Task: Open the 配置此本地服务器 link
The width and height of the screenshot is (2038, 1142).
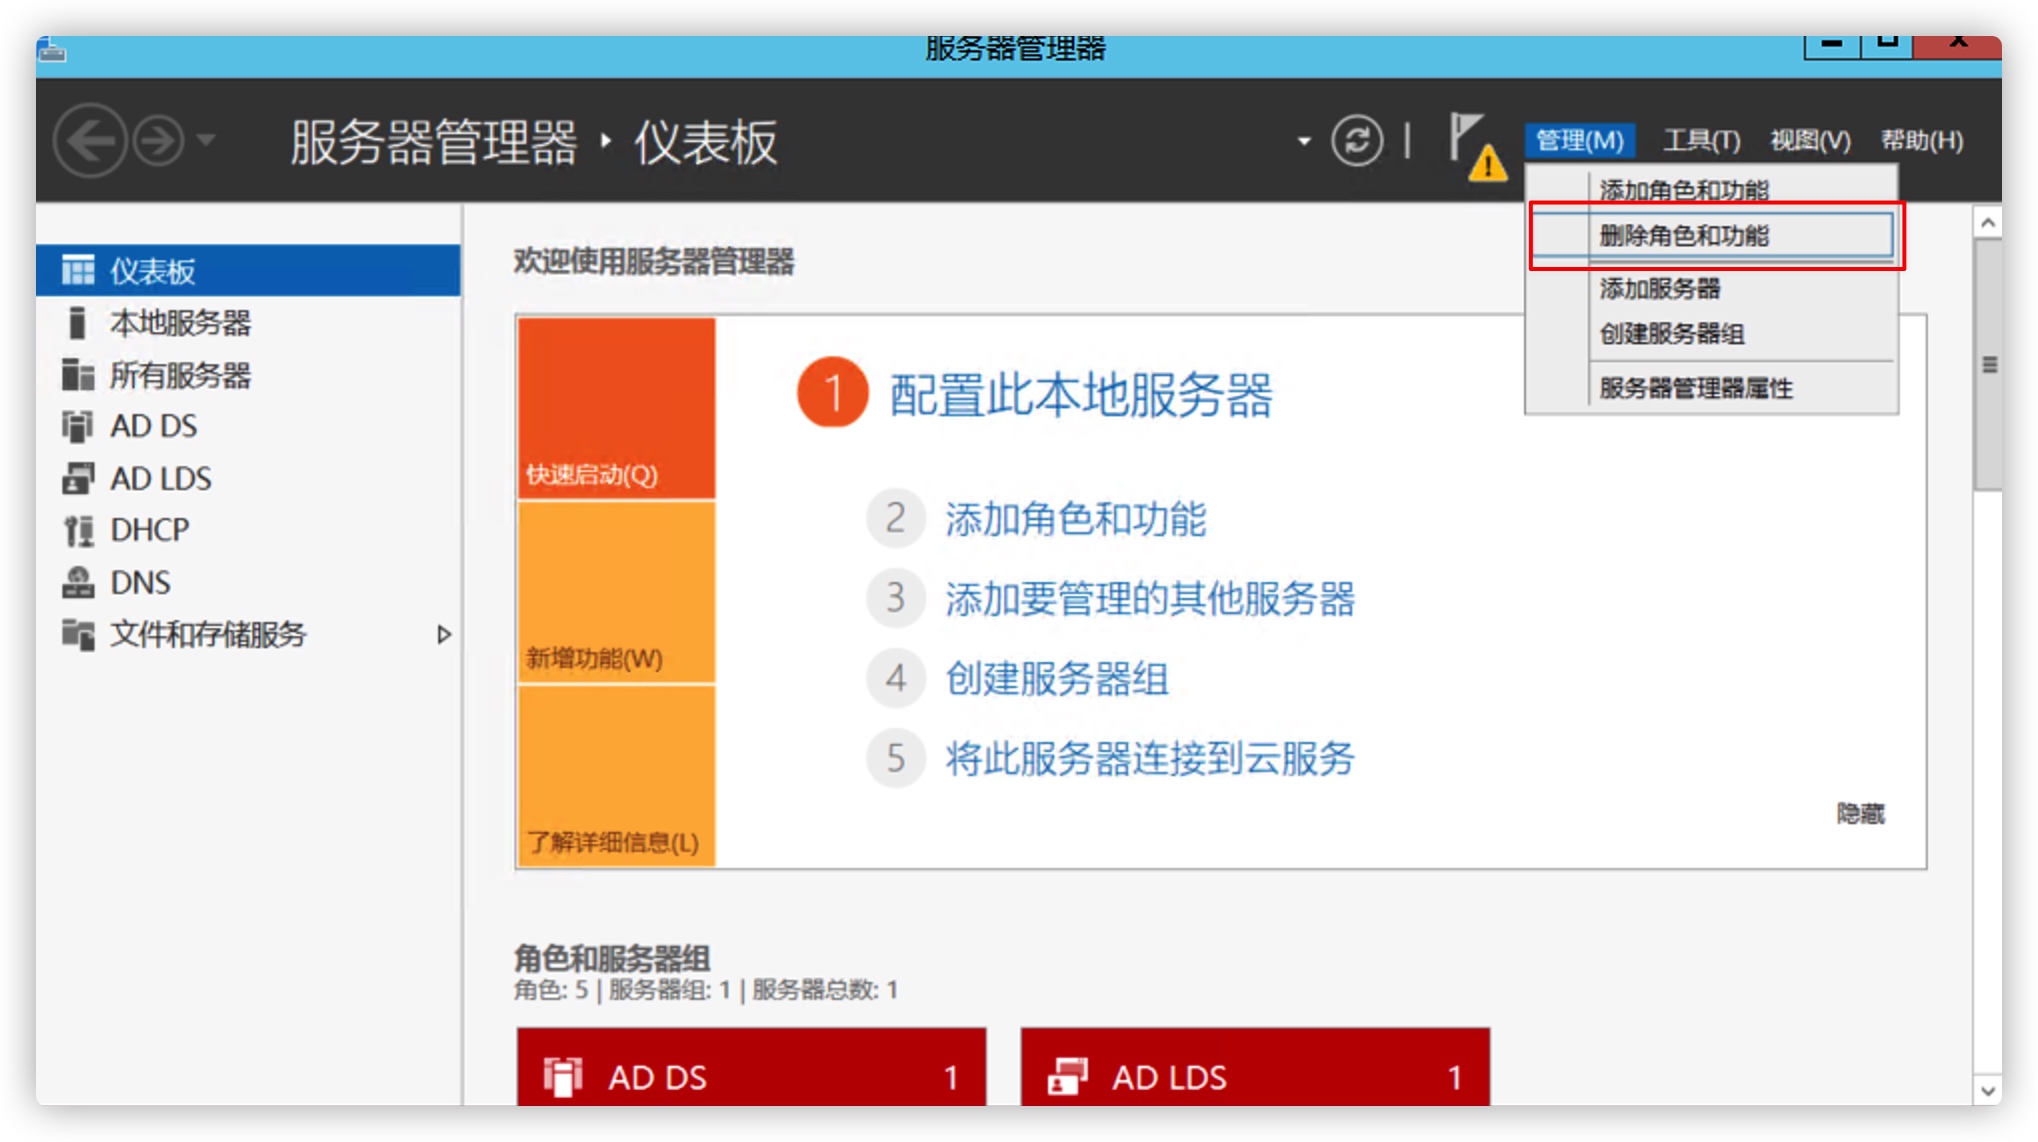Action: [1081, 394]
